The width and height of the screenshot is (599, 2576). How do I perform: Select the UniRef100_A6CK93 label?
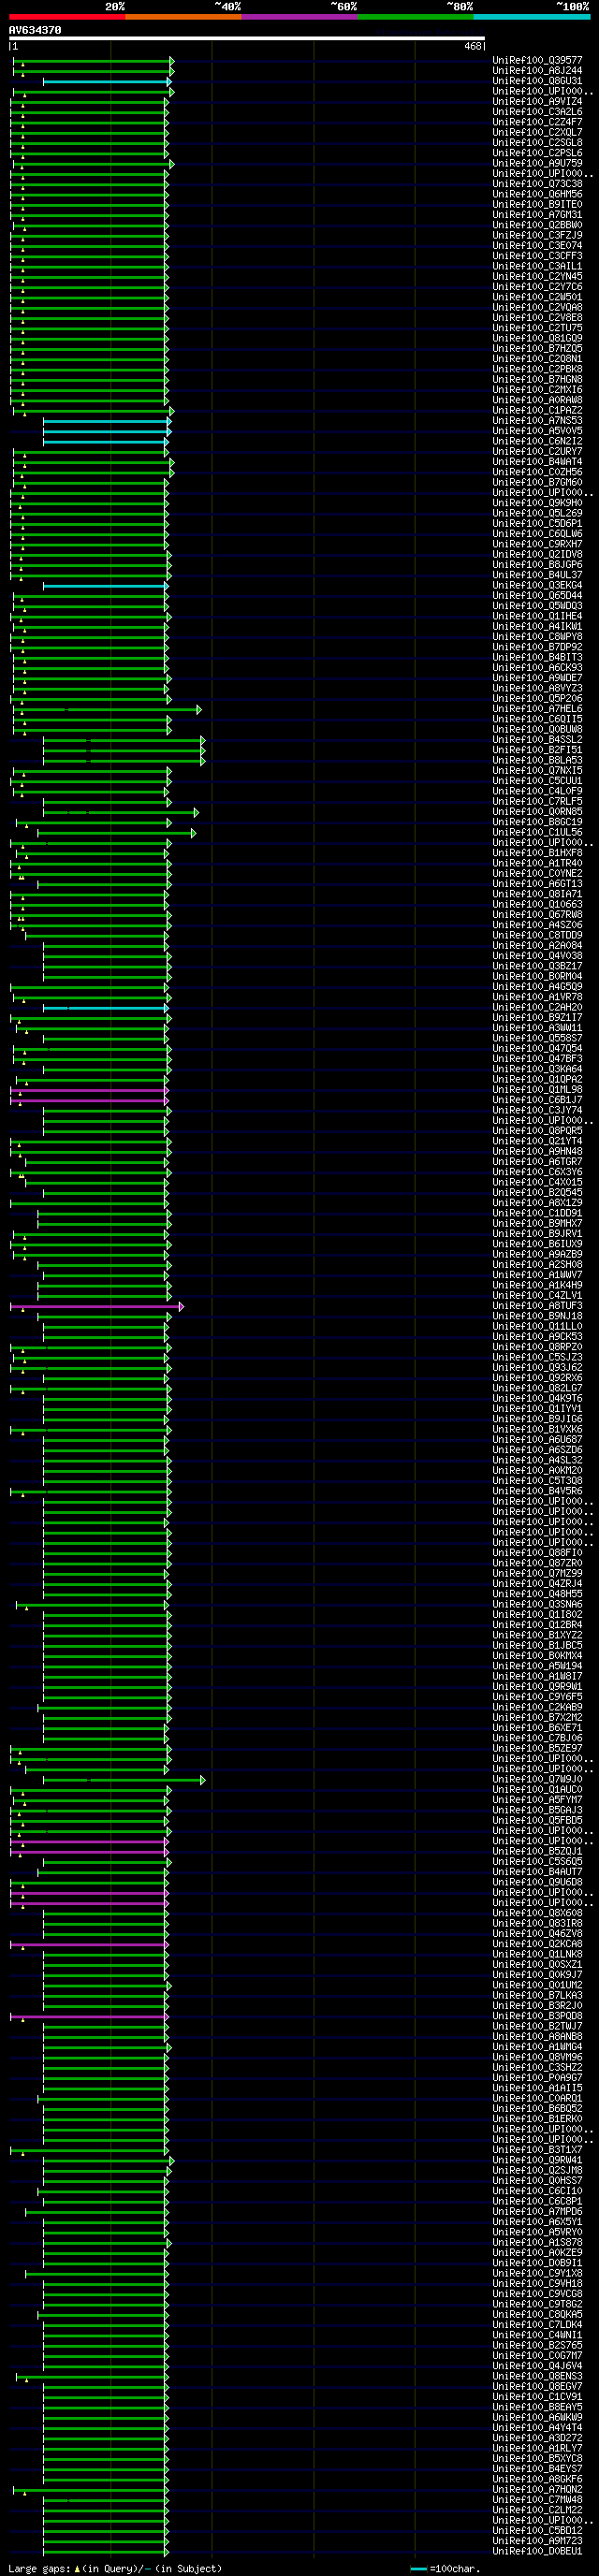point(537,668)
